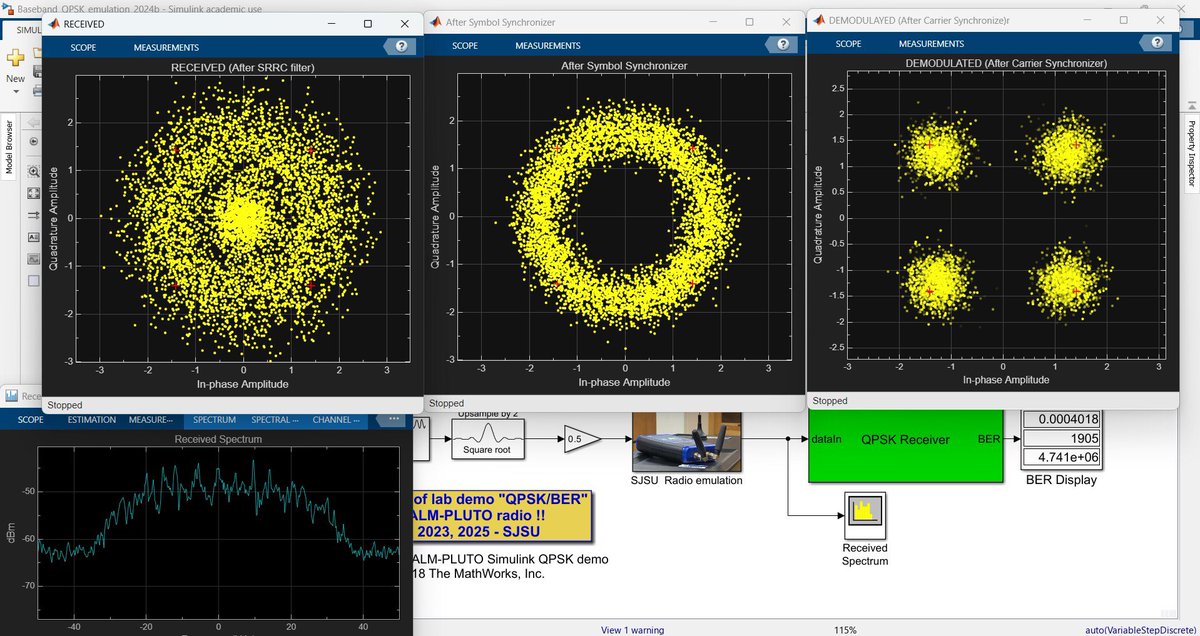This screenshot has height=636, width=1200.
Task: Switch to SPECTRUM tab in spectrum analyzer
Action: point(214,420)
